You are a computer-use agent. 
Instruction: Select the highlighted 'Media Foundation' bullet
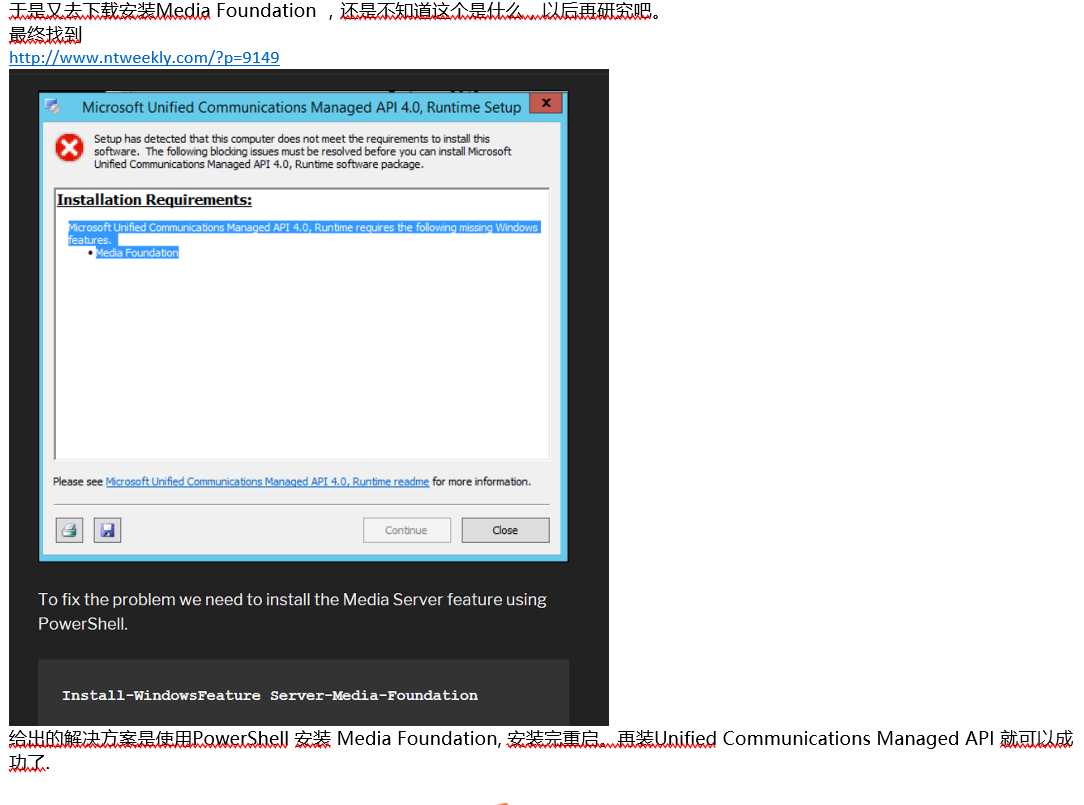pos(137,252)
